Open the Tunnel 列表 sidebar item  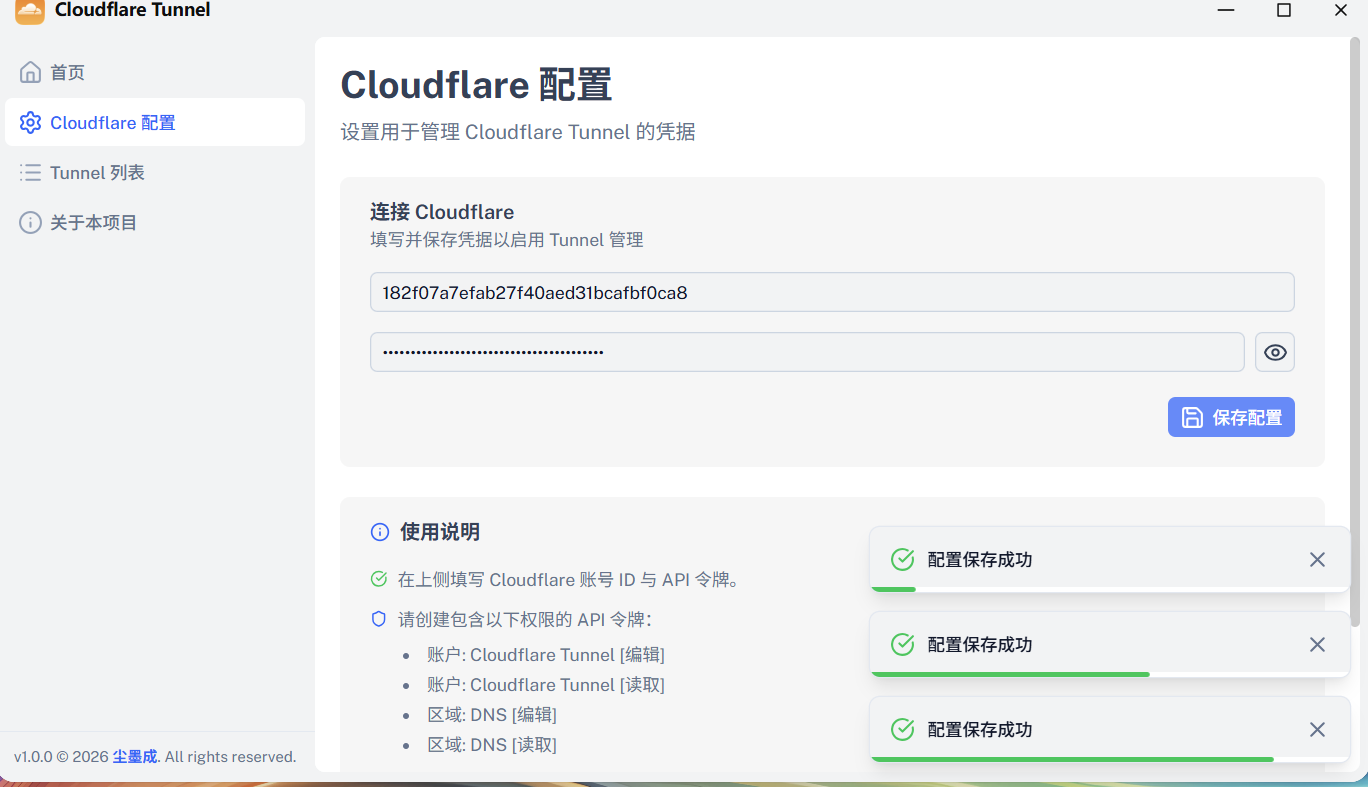(98, 173)
